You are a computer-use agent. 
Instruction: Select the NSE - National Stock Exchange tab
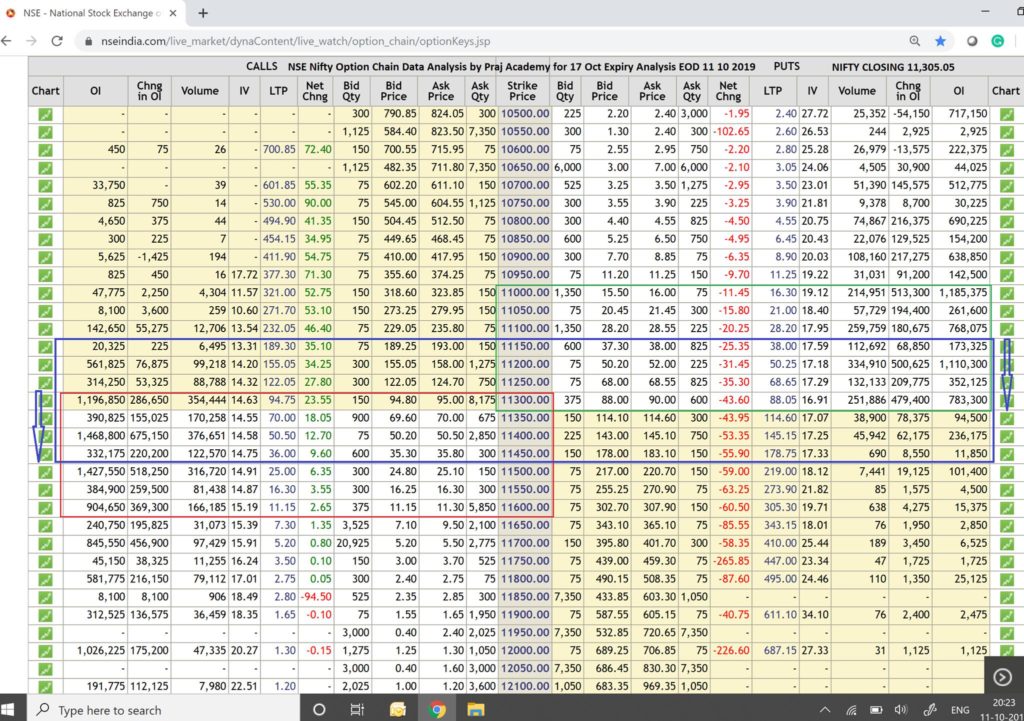click(90, 13)
